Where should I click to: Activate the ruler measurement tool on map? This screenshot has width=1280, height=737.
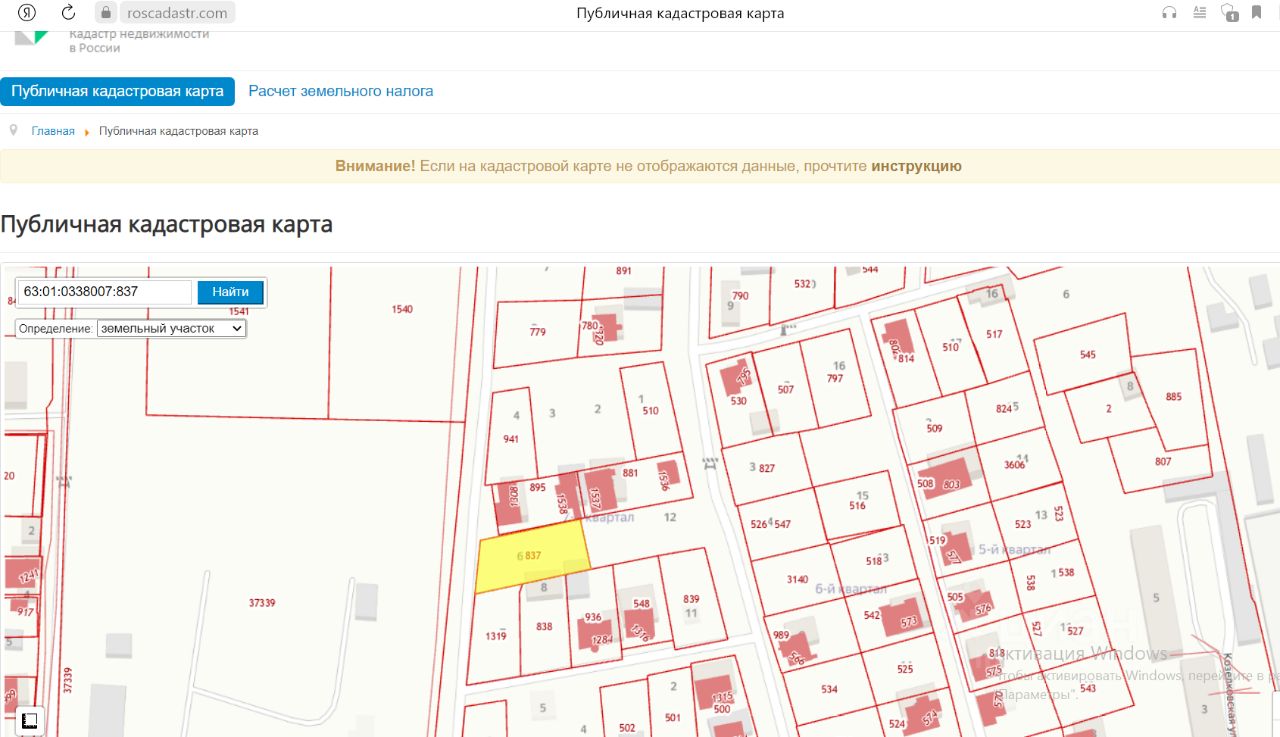pos(29,720)
